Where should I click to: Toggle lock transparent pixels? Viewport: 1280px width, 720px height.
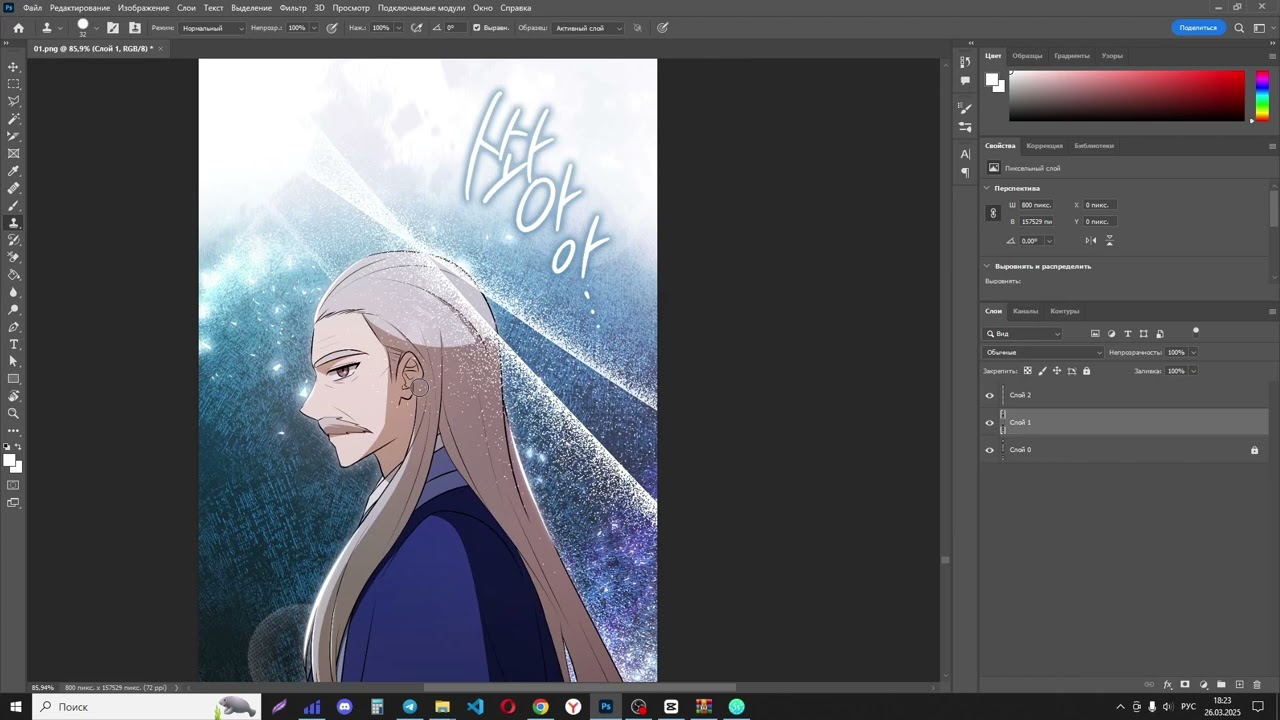[1027, 371]
